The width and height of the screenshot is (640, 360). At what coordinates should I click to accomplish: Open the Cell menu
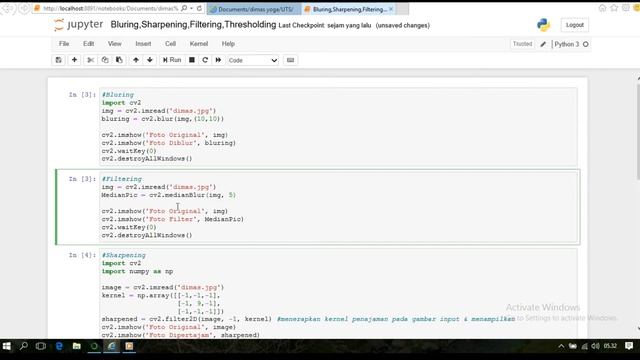[171, 44]
